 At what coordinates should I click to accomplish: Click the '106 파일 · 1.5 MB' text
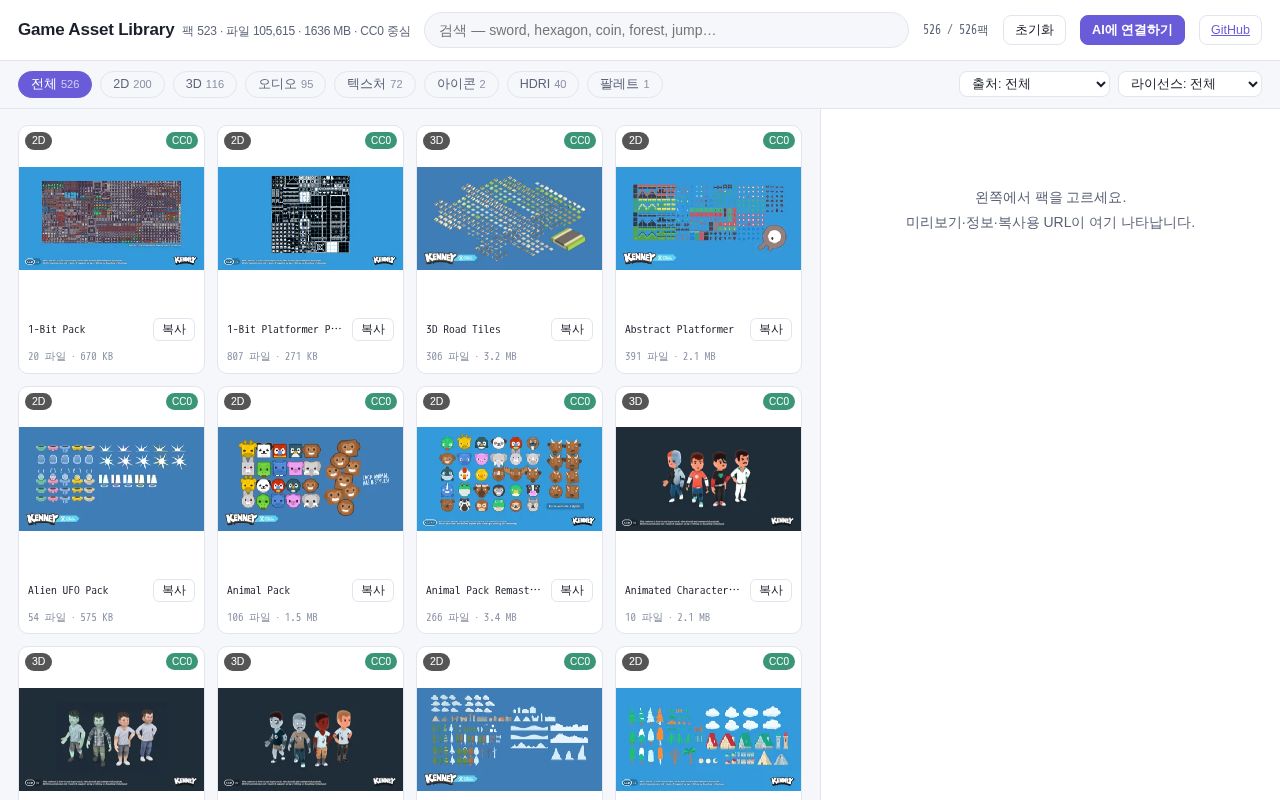[x=272, y=617]
